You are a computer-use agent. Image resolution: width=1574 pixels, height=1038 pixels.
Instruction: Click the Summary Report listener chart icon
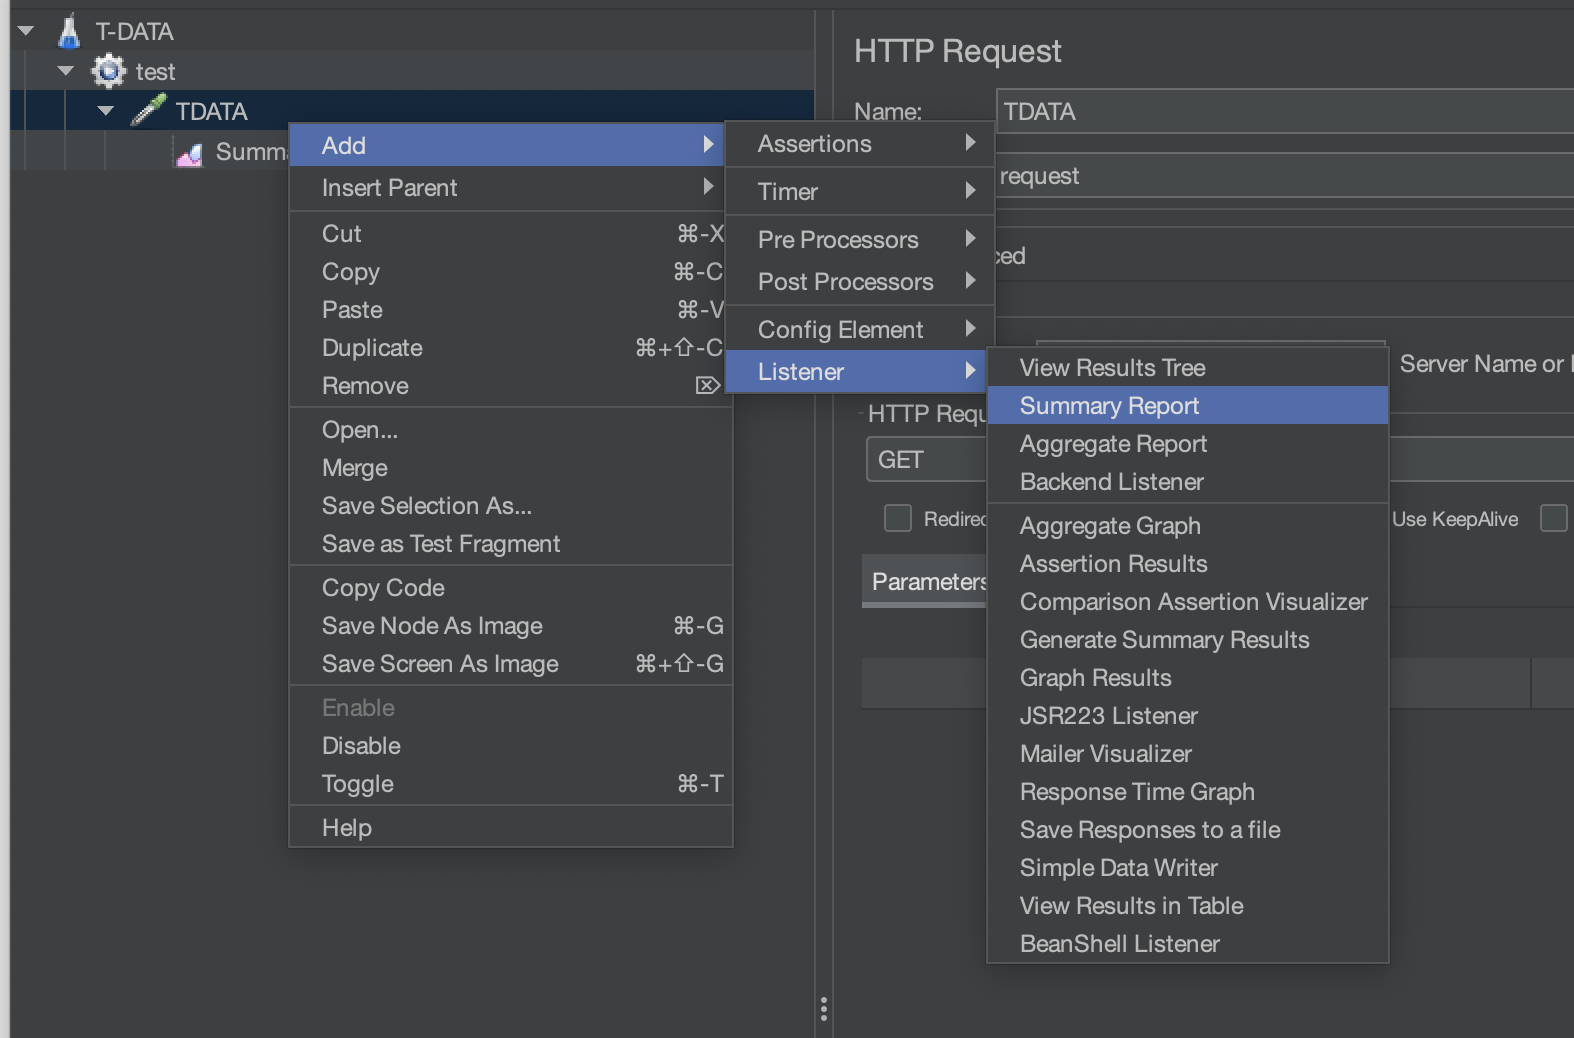click(x=189, y=153)
